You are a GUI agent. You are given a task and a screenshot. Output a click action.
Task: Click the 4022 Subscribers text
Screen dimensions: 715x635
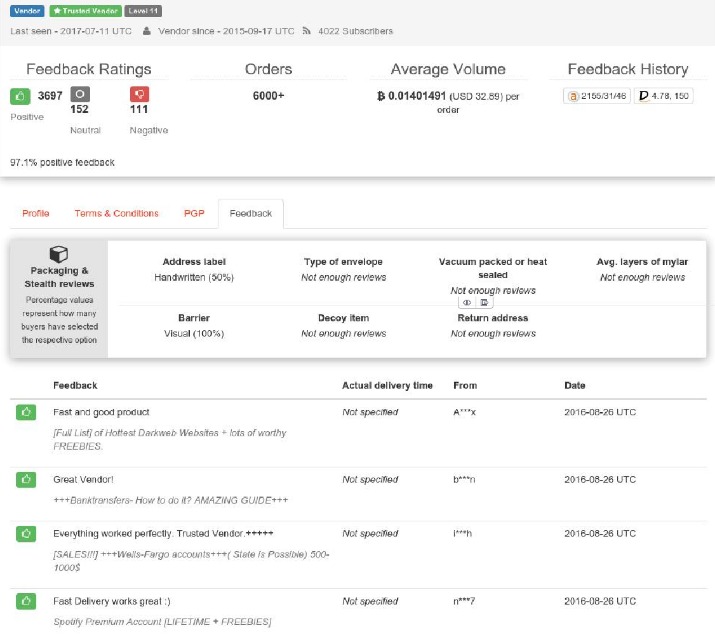pyautogui.click(x=355, y=31)
